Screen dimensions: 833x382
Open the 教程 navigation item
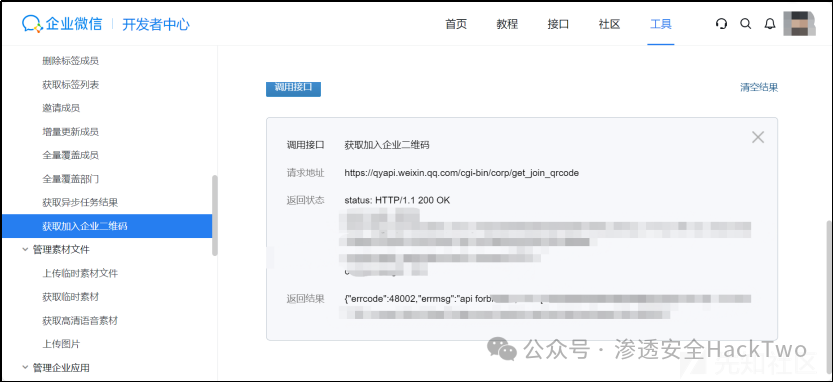(507, 24)
